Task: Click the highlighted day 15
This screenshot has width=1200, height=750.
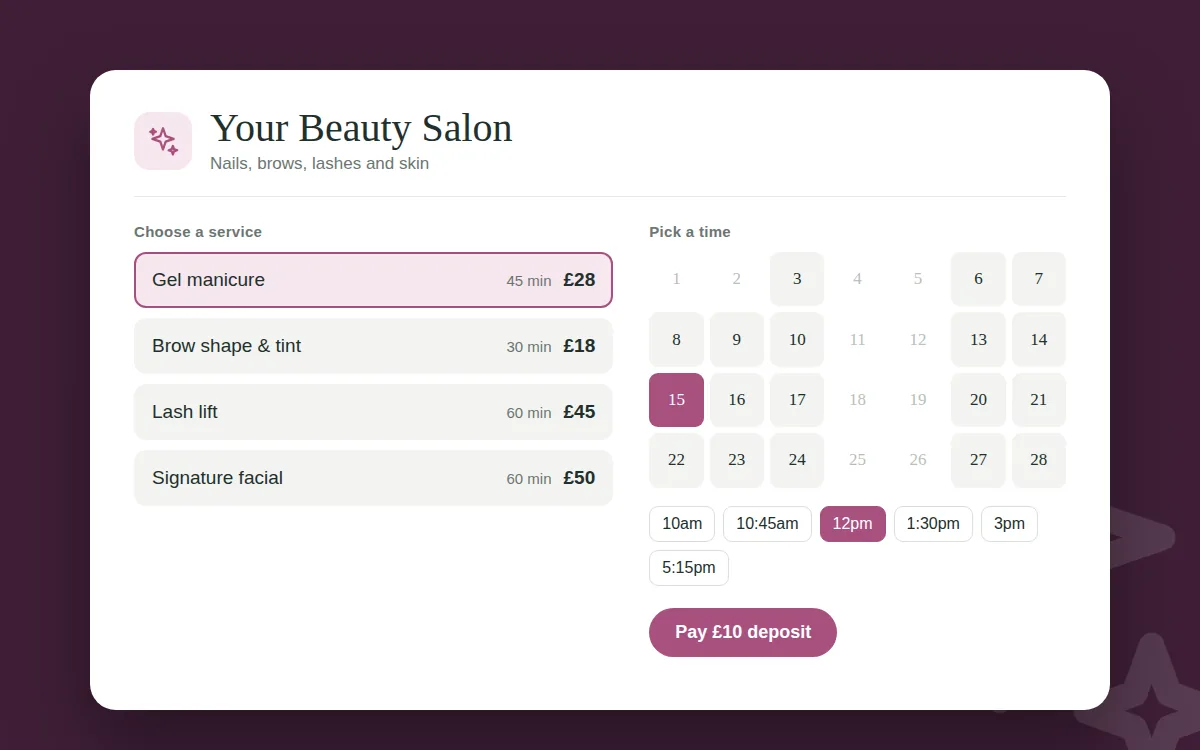Action: (676, 400)
